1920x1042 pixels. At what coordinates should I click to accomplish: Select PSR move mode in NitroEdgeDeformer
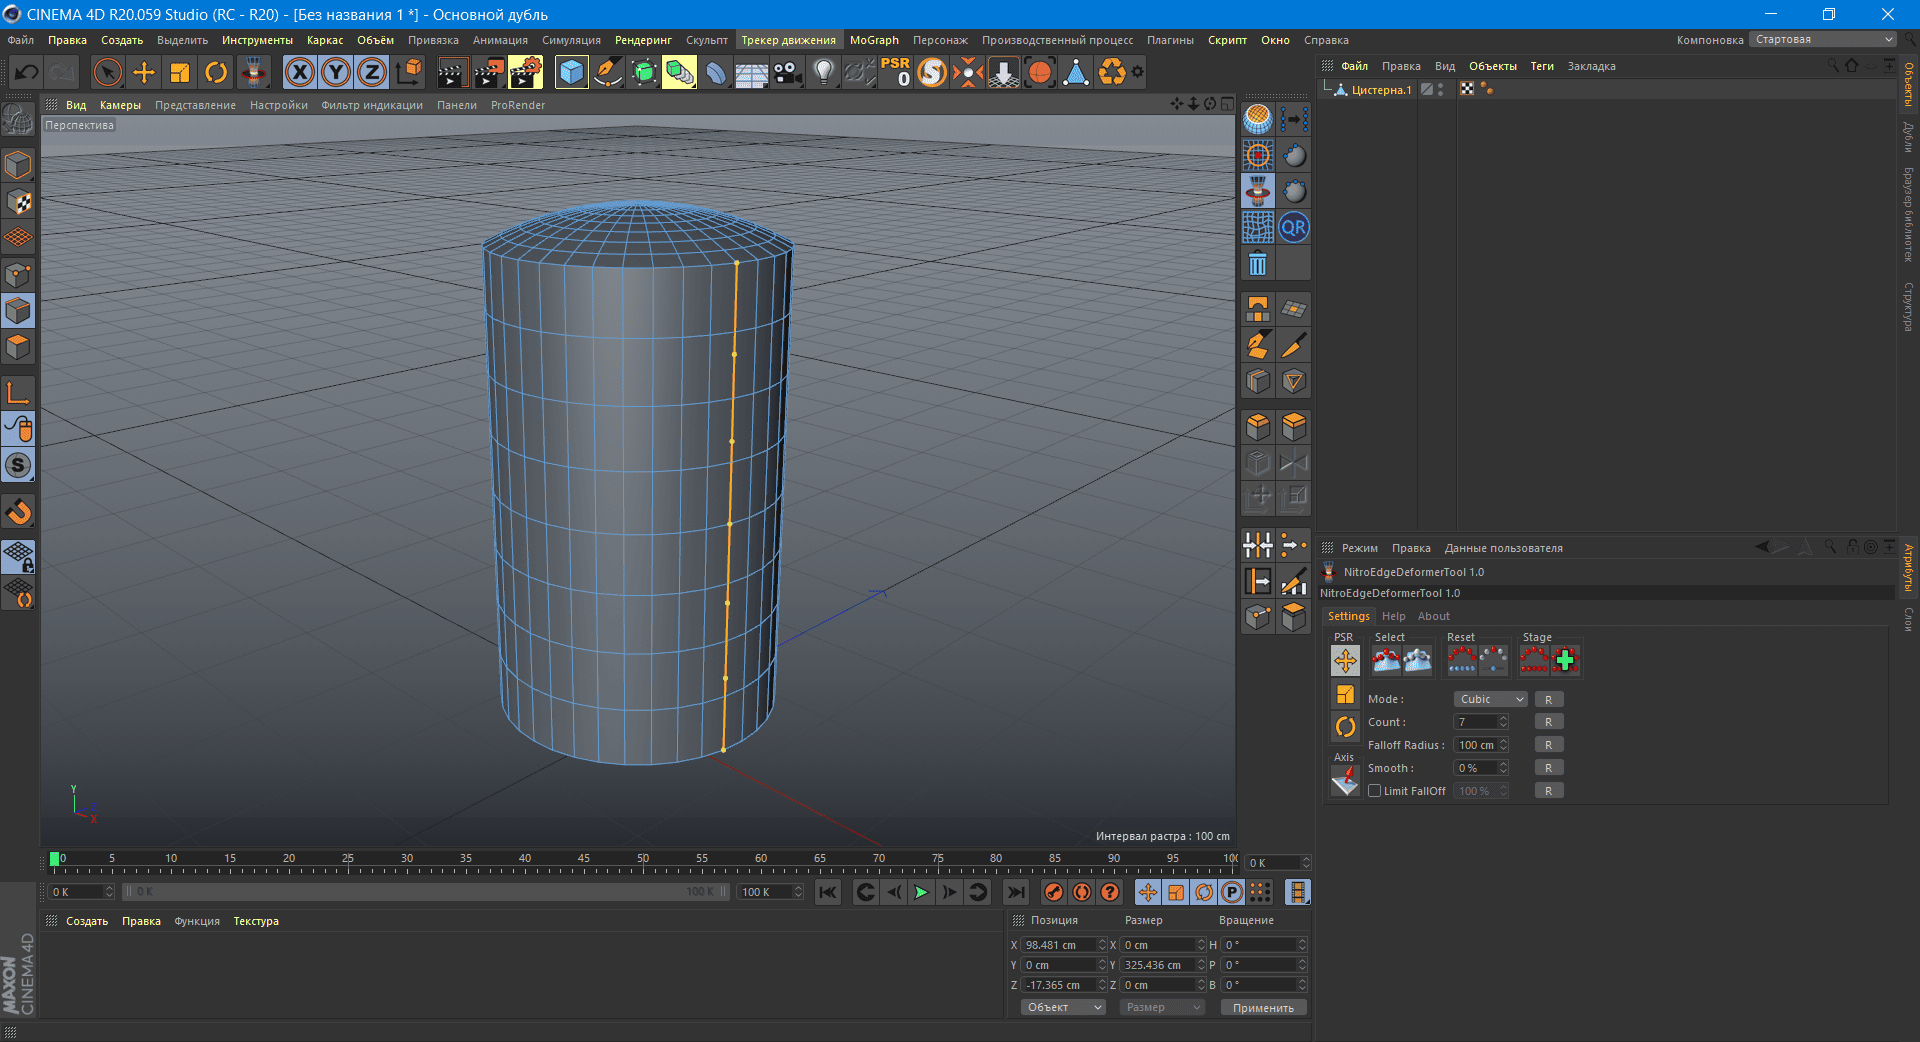coord(1345,660)
